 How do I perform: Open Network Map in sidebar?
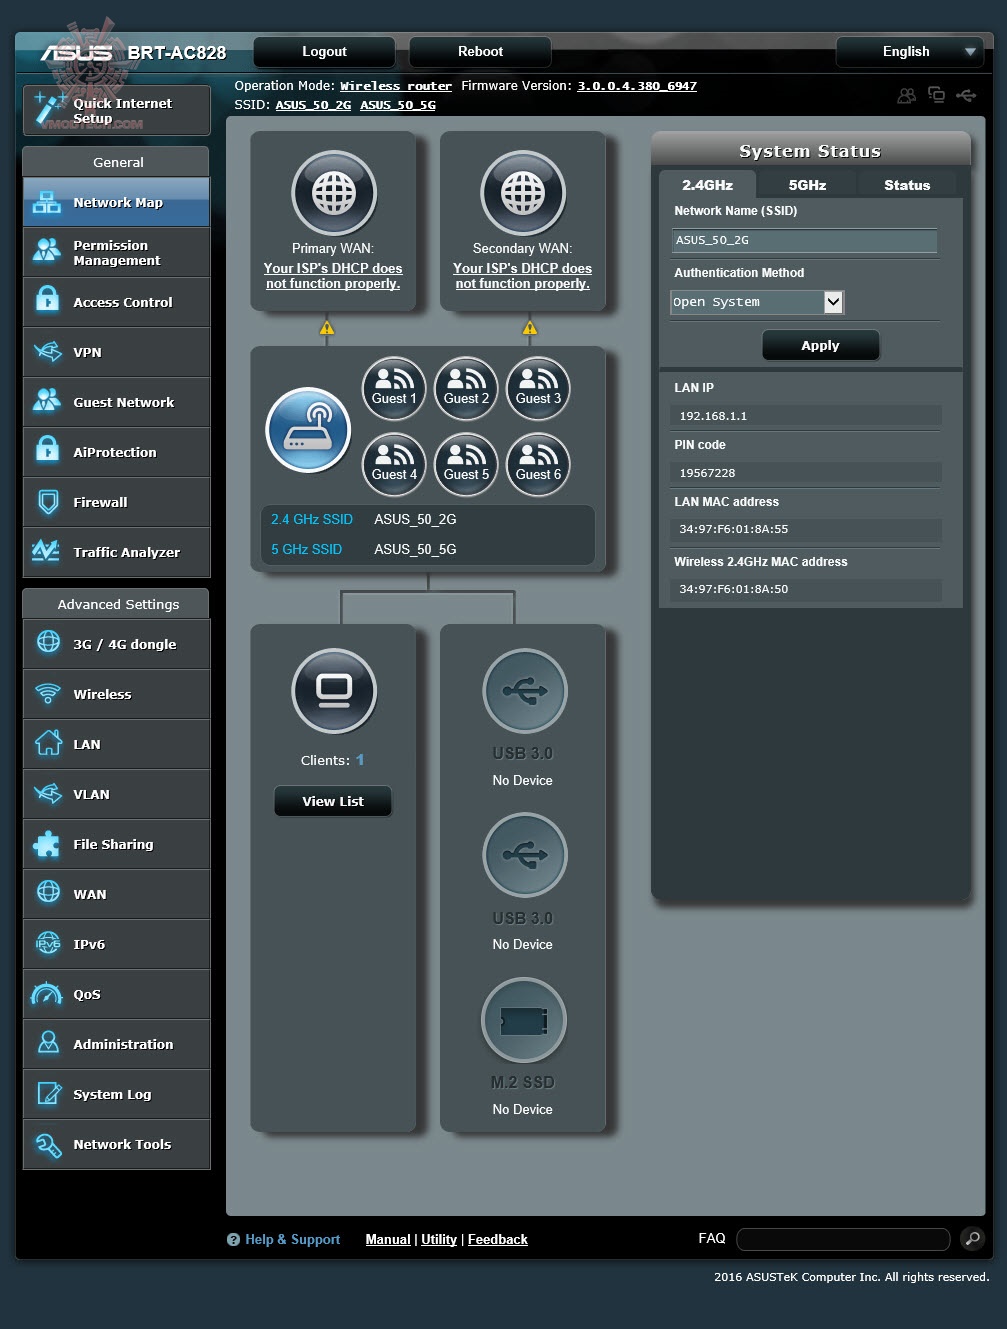pyautogui.click(x=117, y=202)
